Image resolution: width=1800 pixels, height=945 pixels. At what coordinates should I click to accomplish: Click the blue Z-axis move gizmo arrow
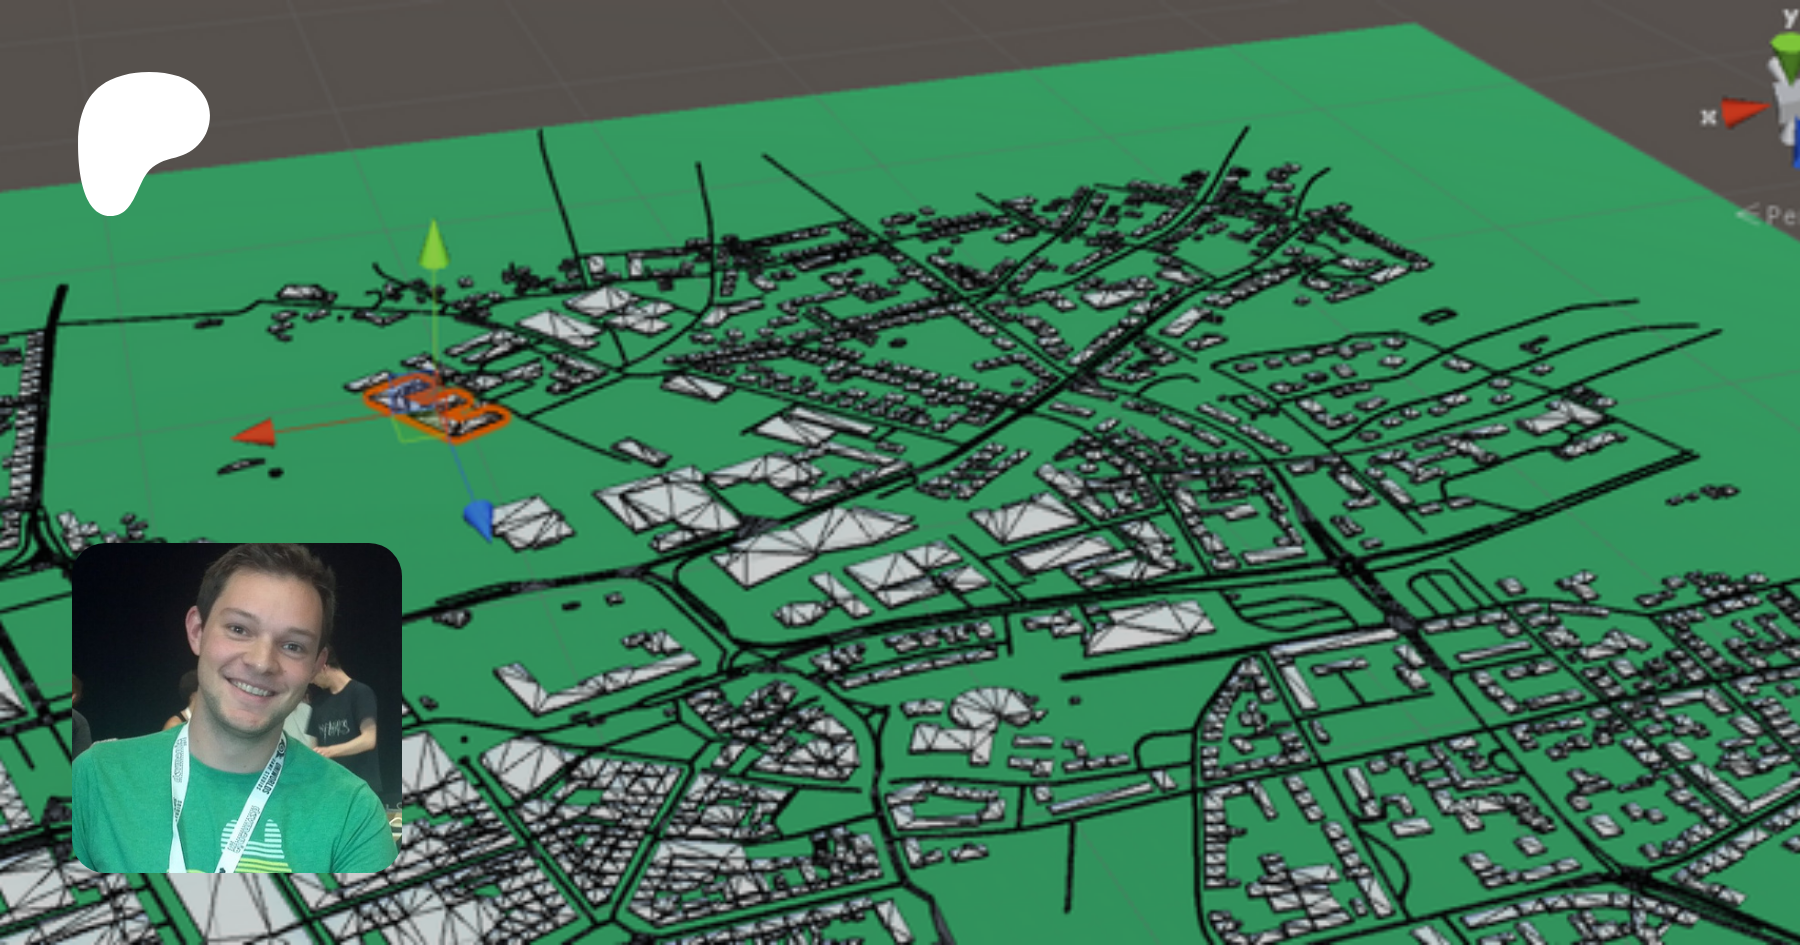pos(480,517)
